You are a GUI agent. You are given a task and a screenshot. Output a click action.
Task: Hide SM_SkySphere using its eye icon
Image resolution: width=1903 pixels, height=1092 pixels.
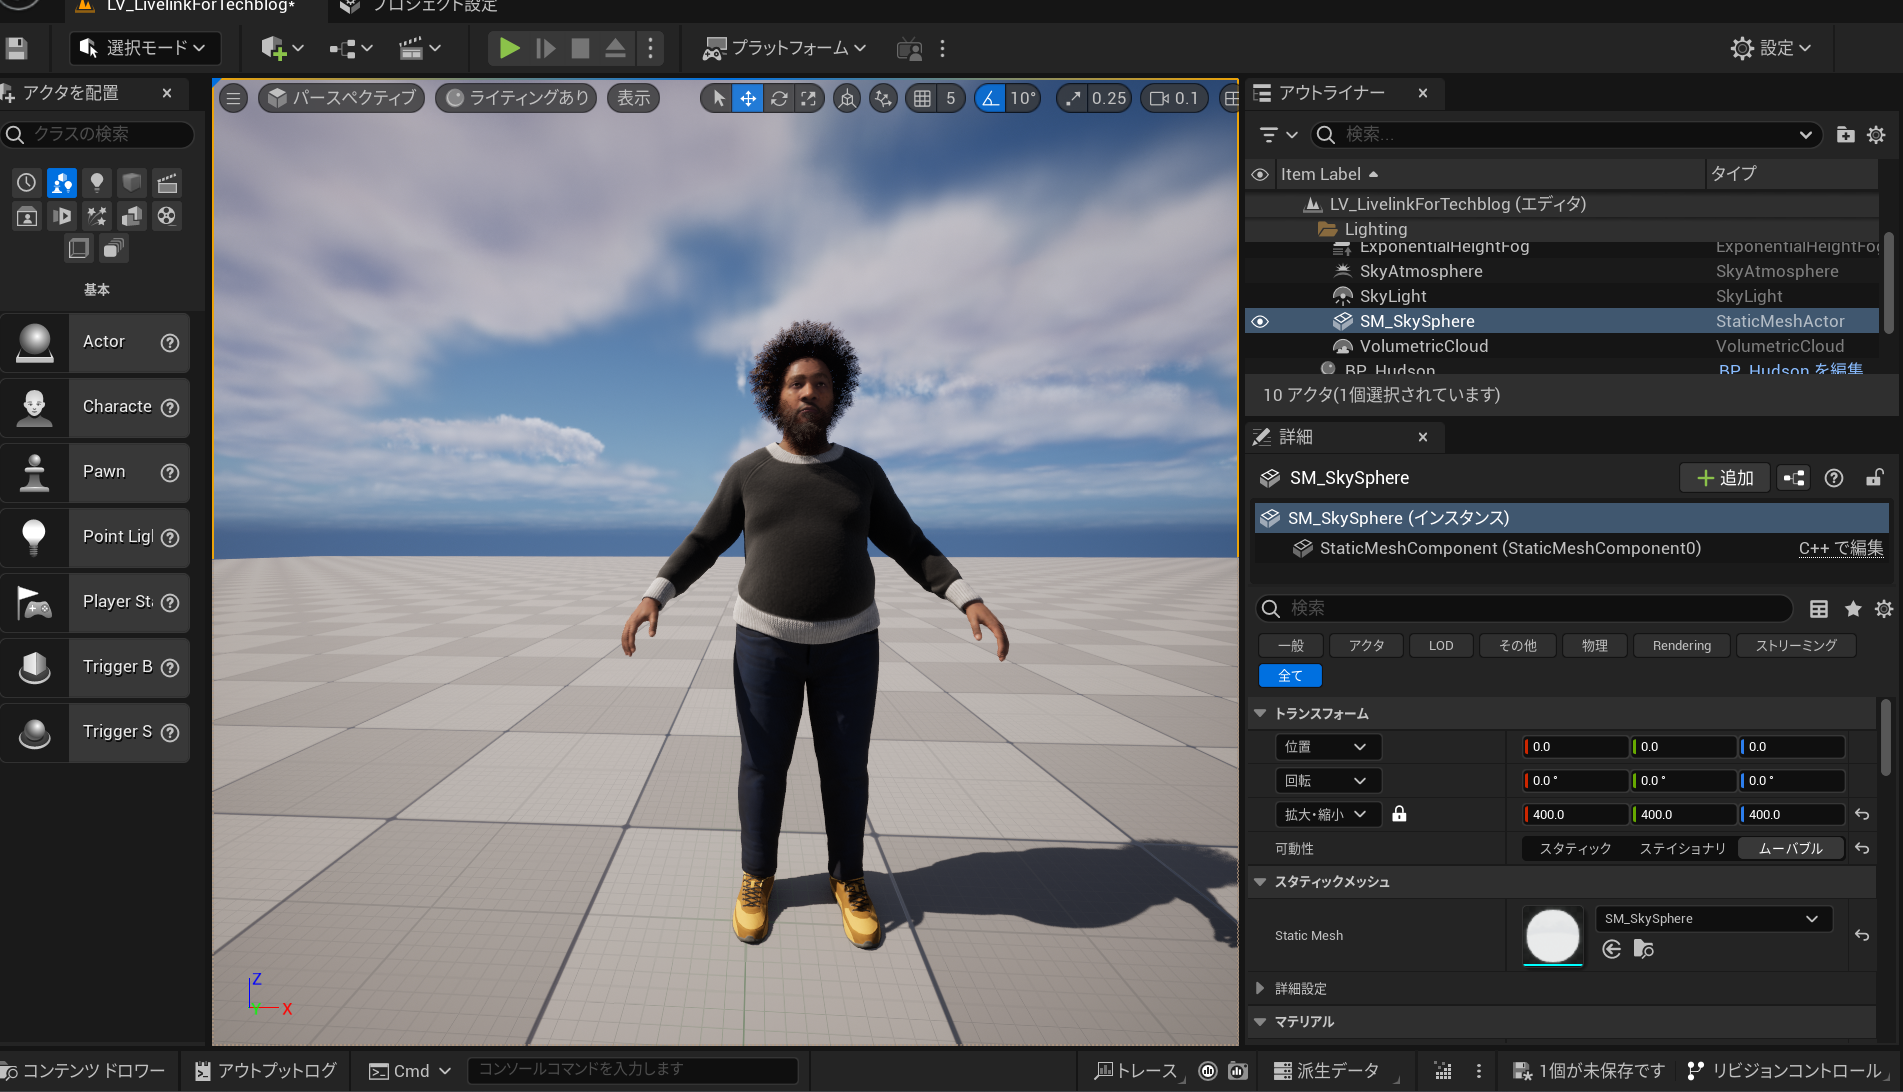pyautogui.click(x=1260, y=321)
